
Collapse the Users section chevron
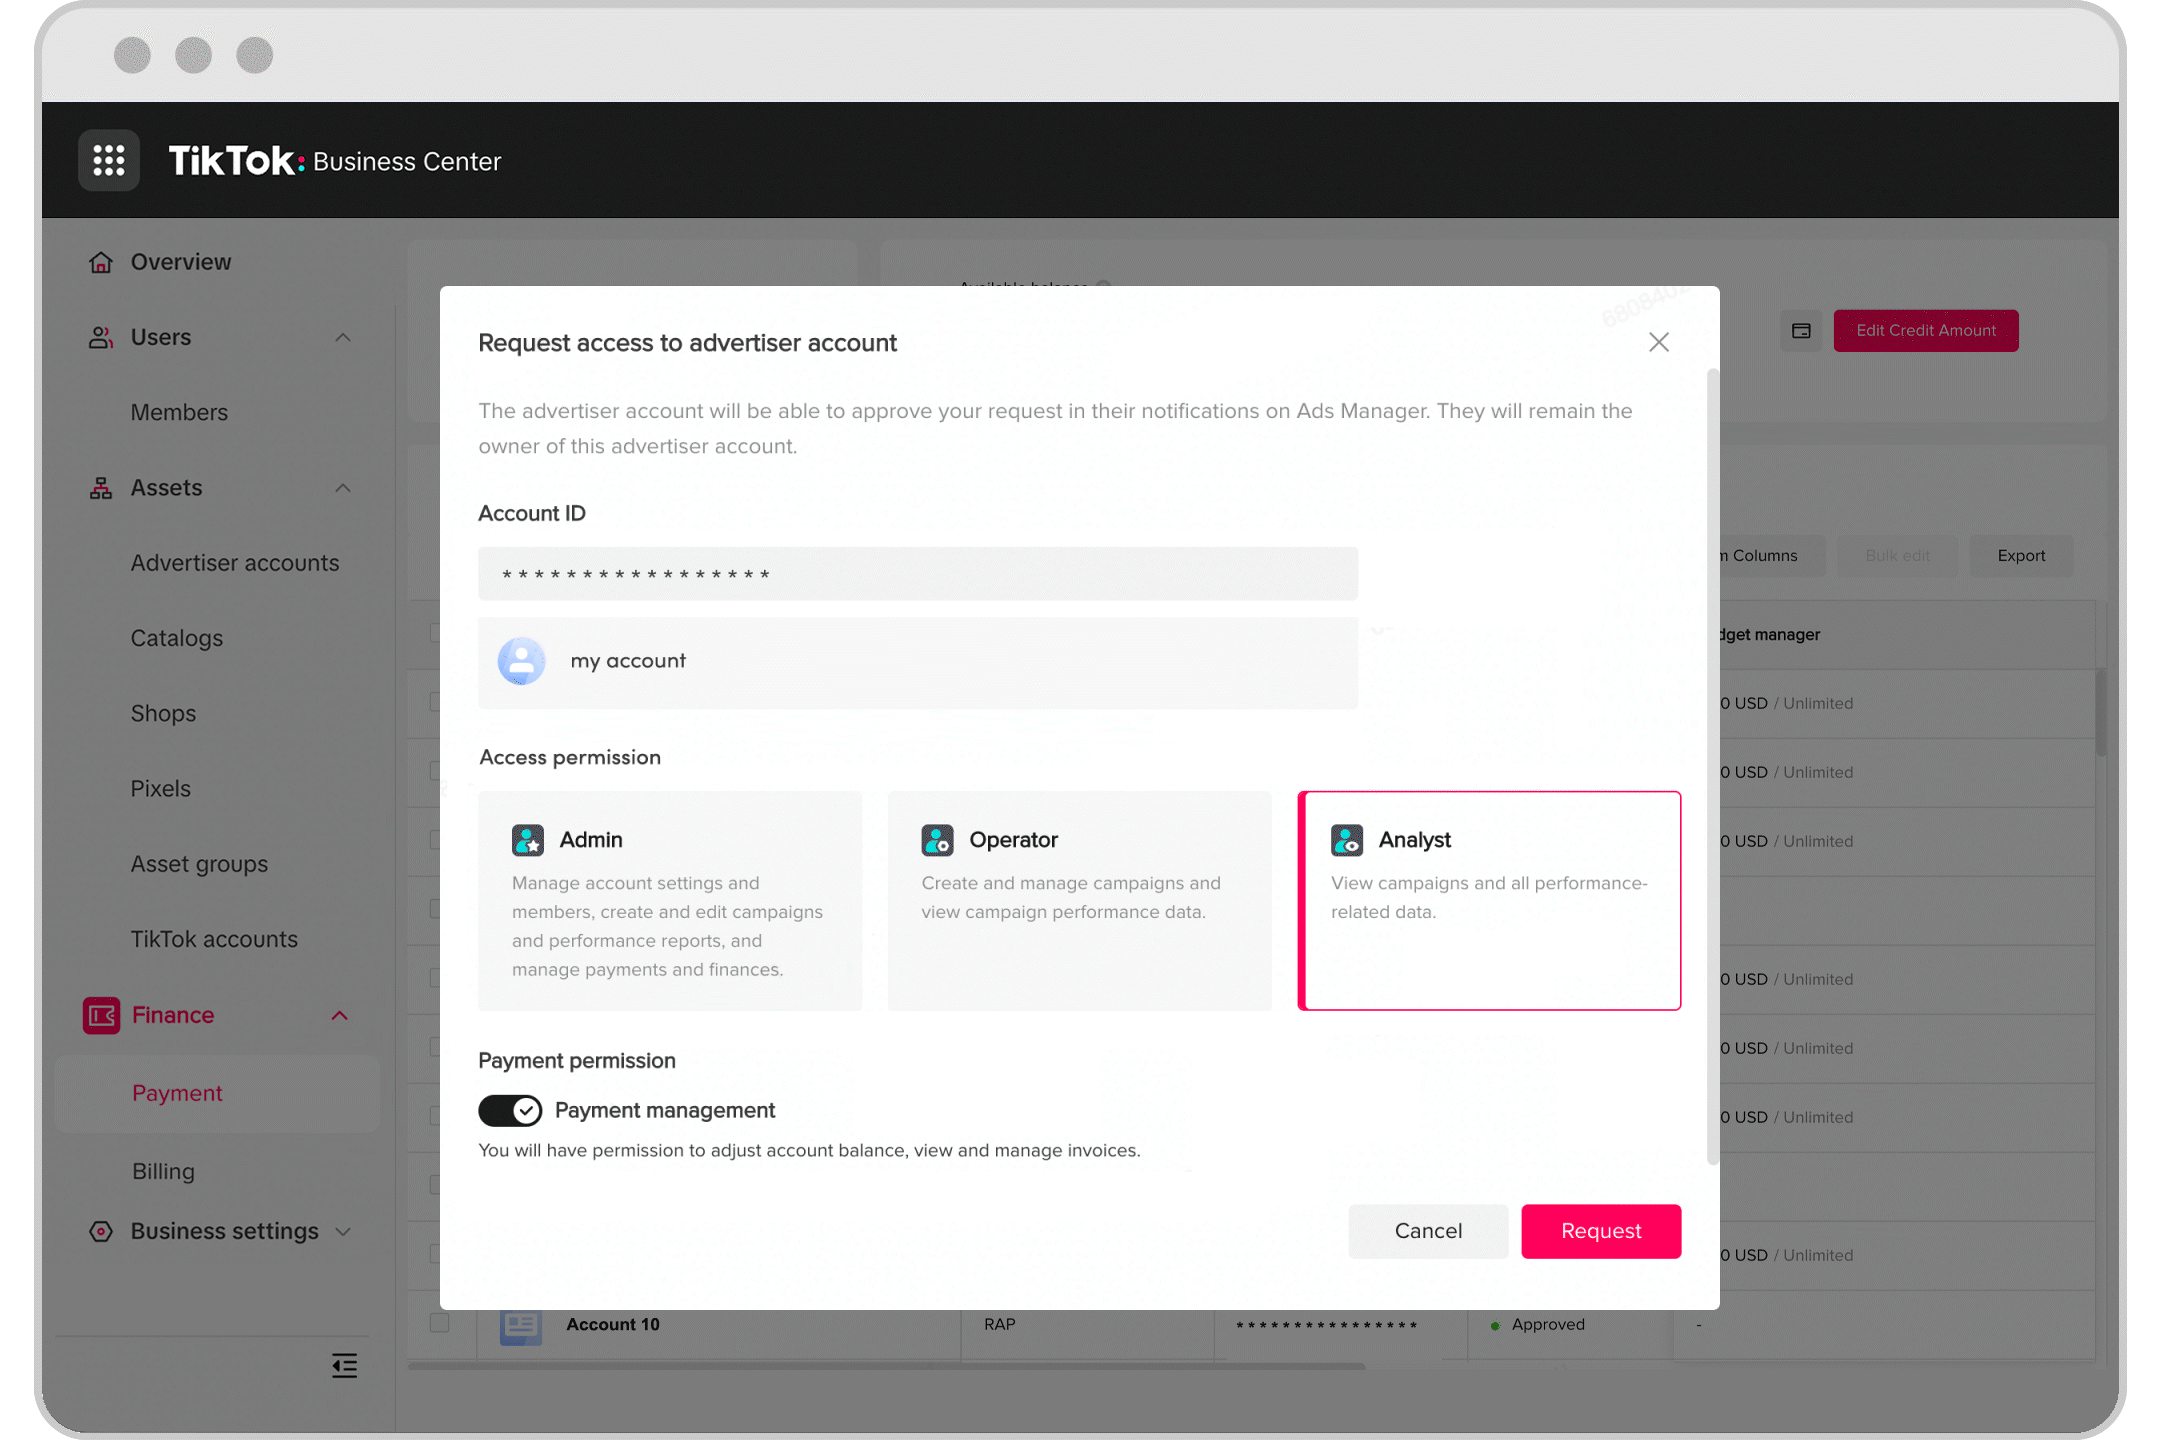(343, 337)
